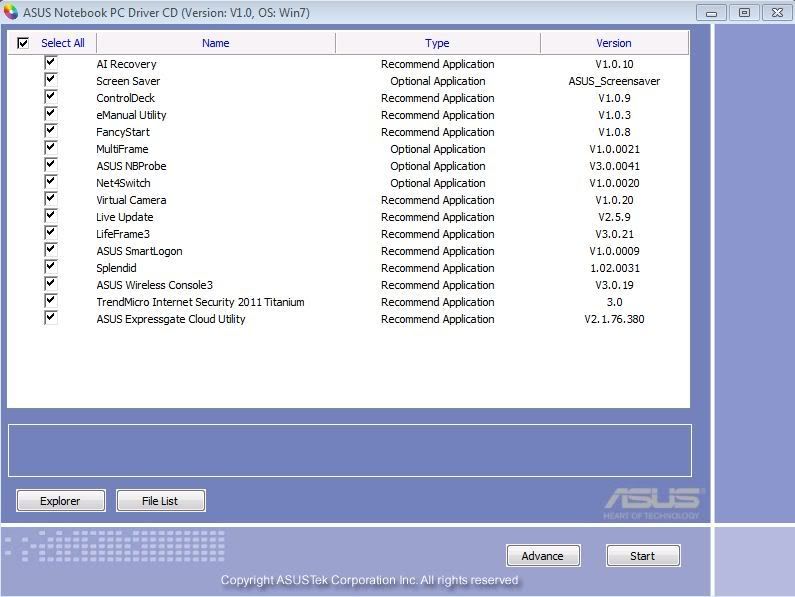Select the Splendid row name

(116, 268)
